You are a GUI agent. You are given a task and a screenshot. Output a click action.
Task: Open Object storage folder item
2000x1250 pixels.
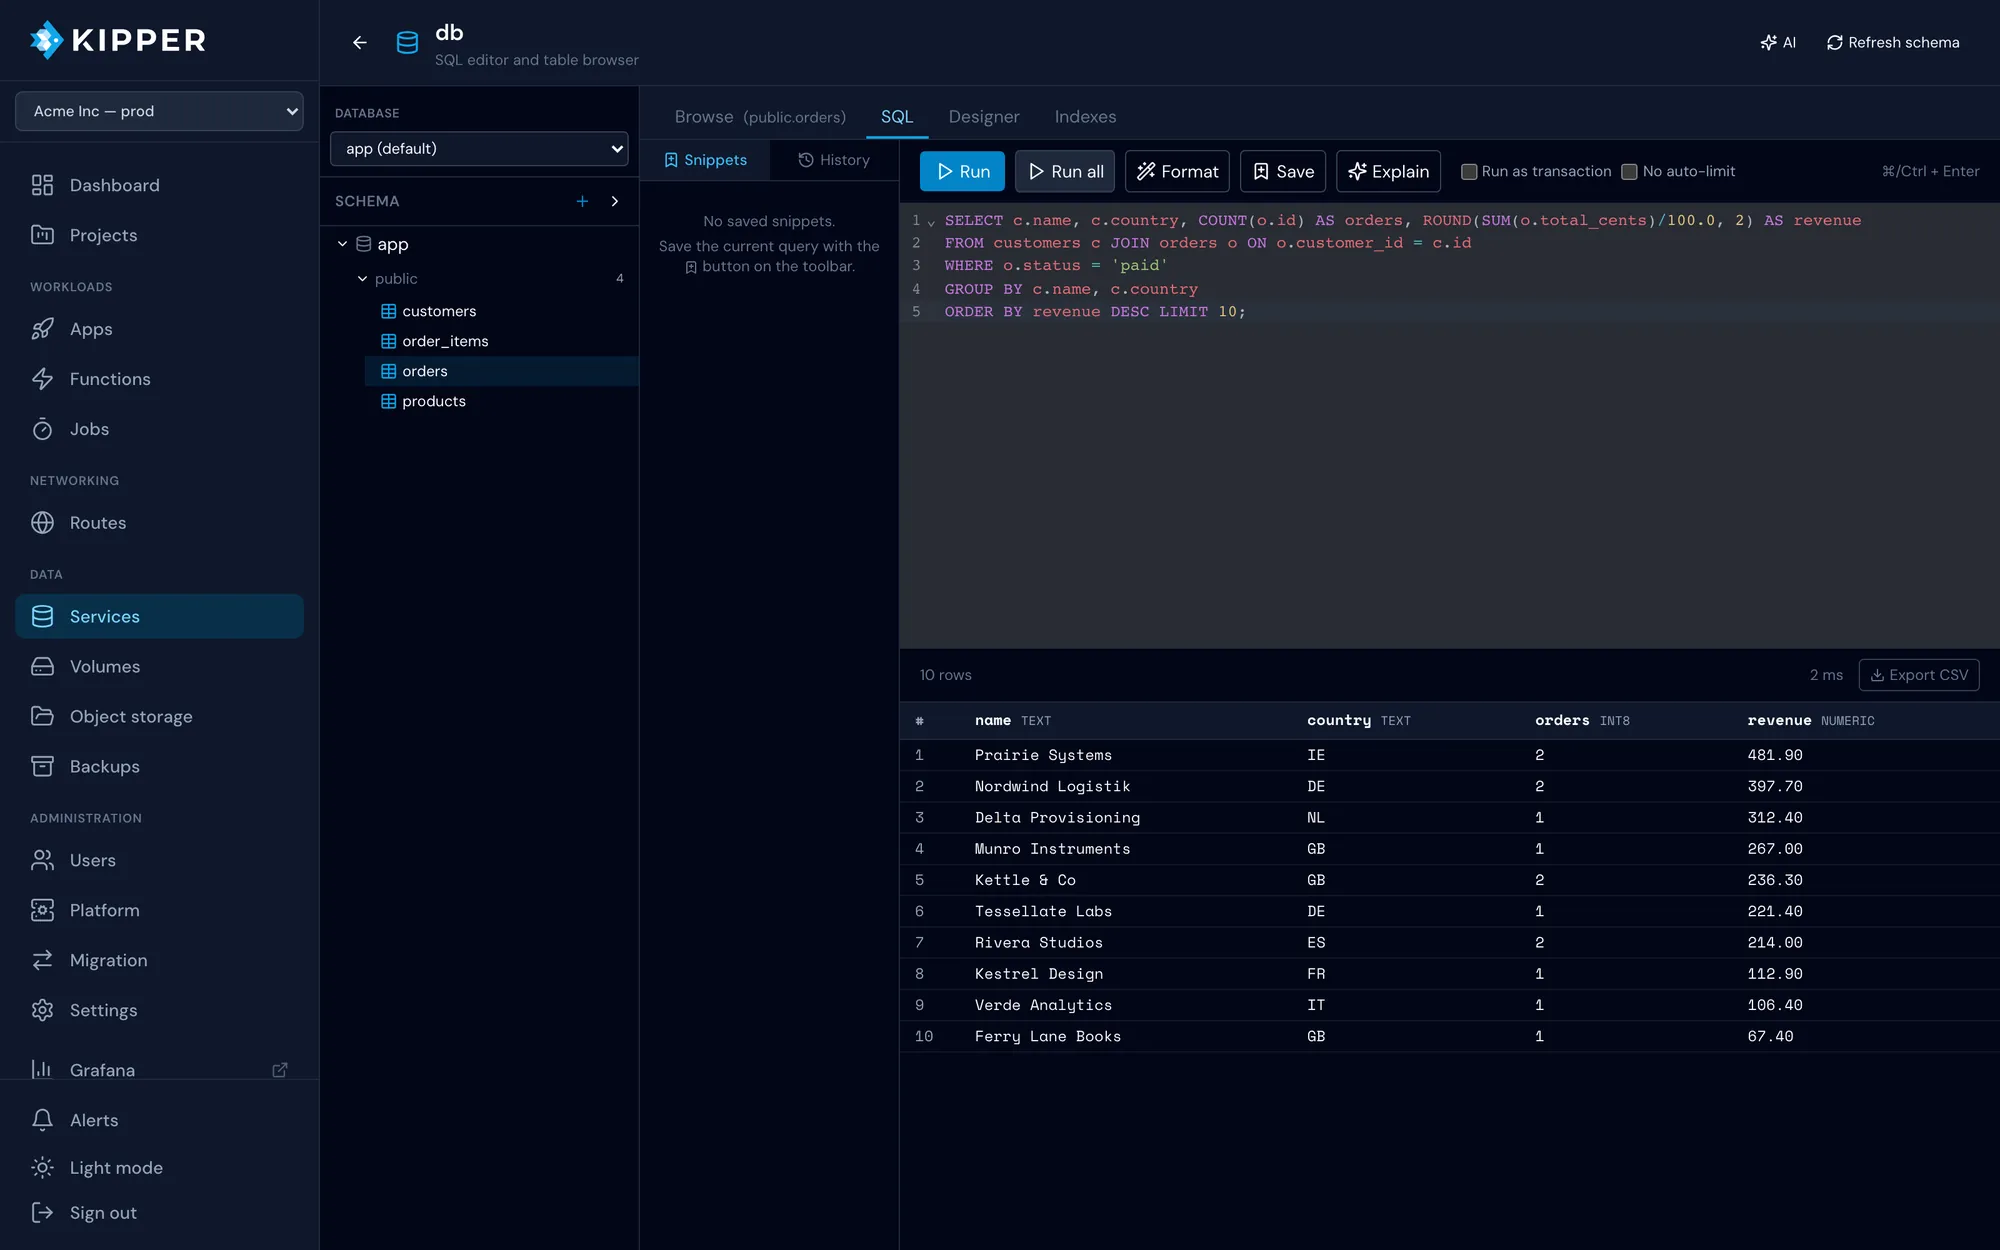click(159, 717)
